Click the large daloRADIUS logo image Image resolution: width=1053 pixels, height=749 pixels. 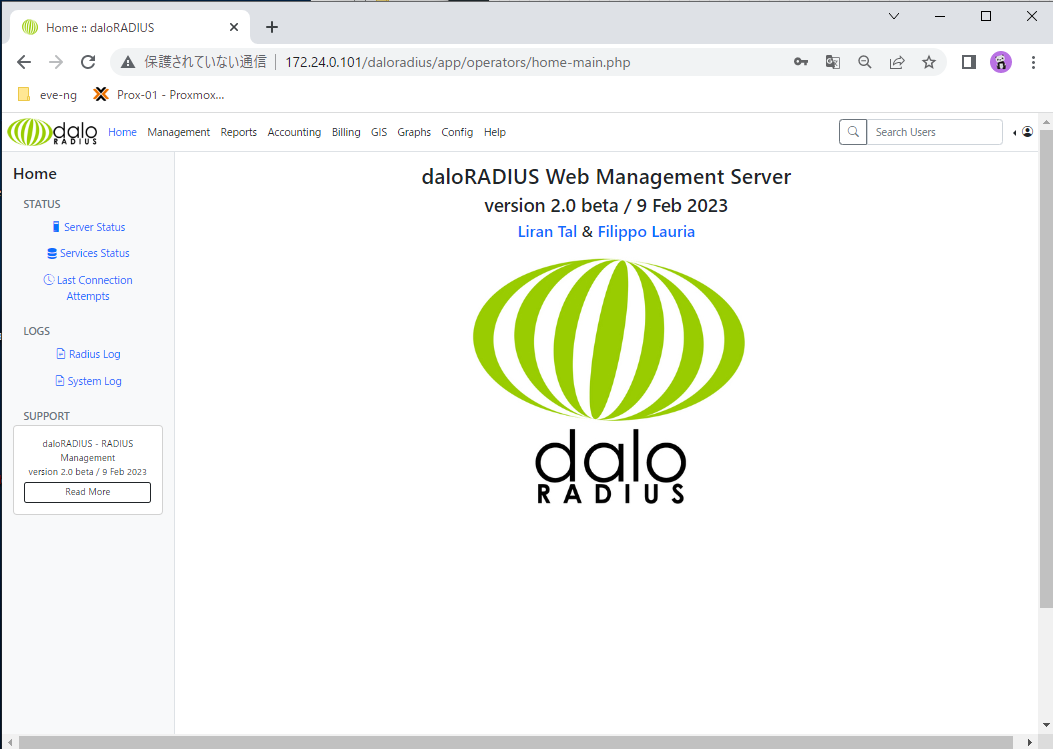click(x=609, y=380)
